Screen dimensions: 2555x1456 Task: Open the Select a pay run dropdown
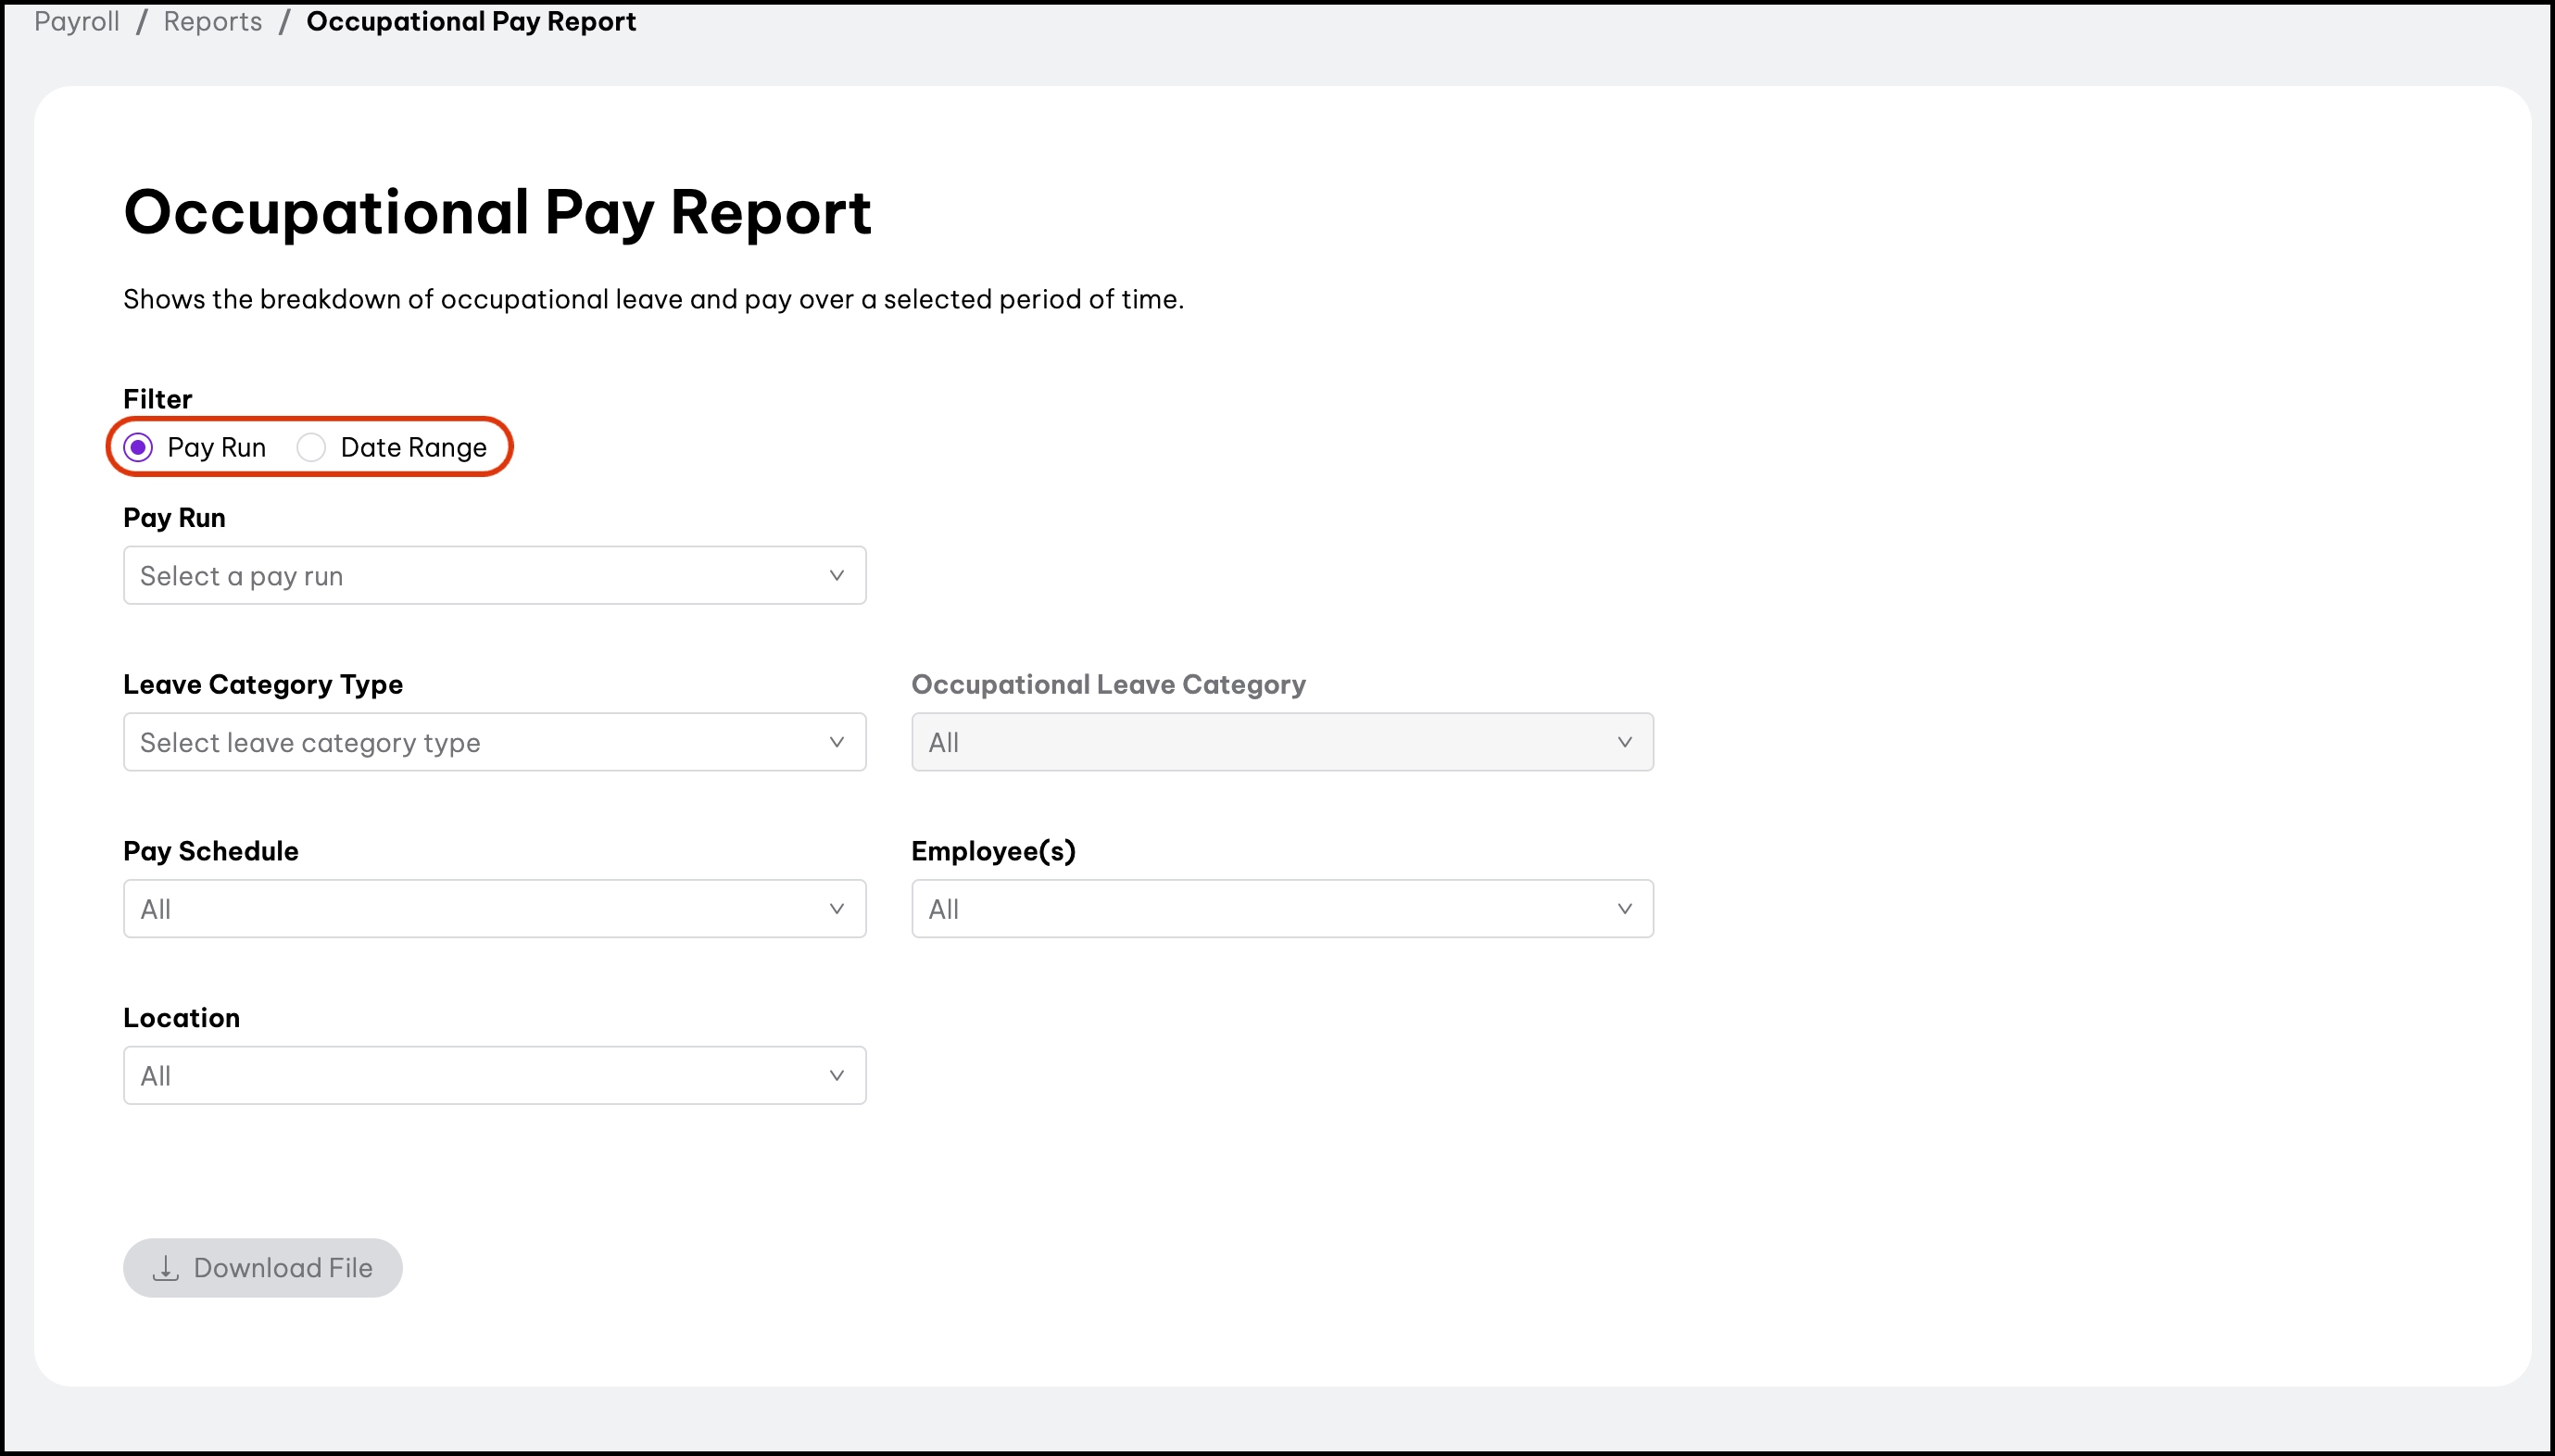tap(494, 575)
